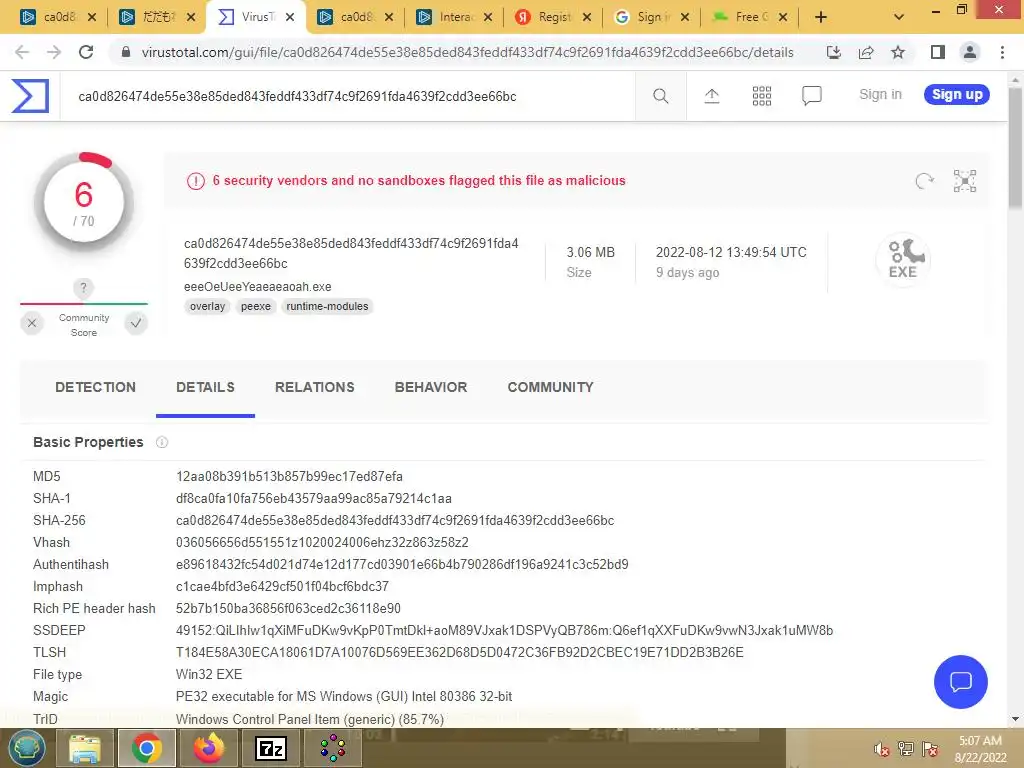Click the Vhash value 036056656d551551z...
Viewport: 1024px width, 768px height.
tap(322, 542)
